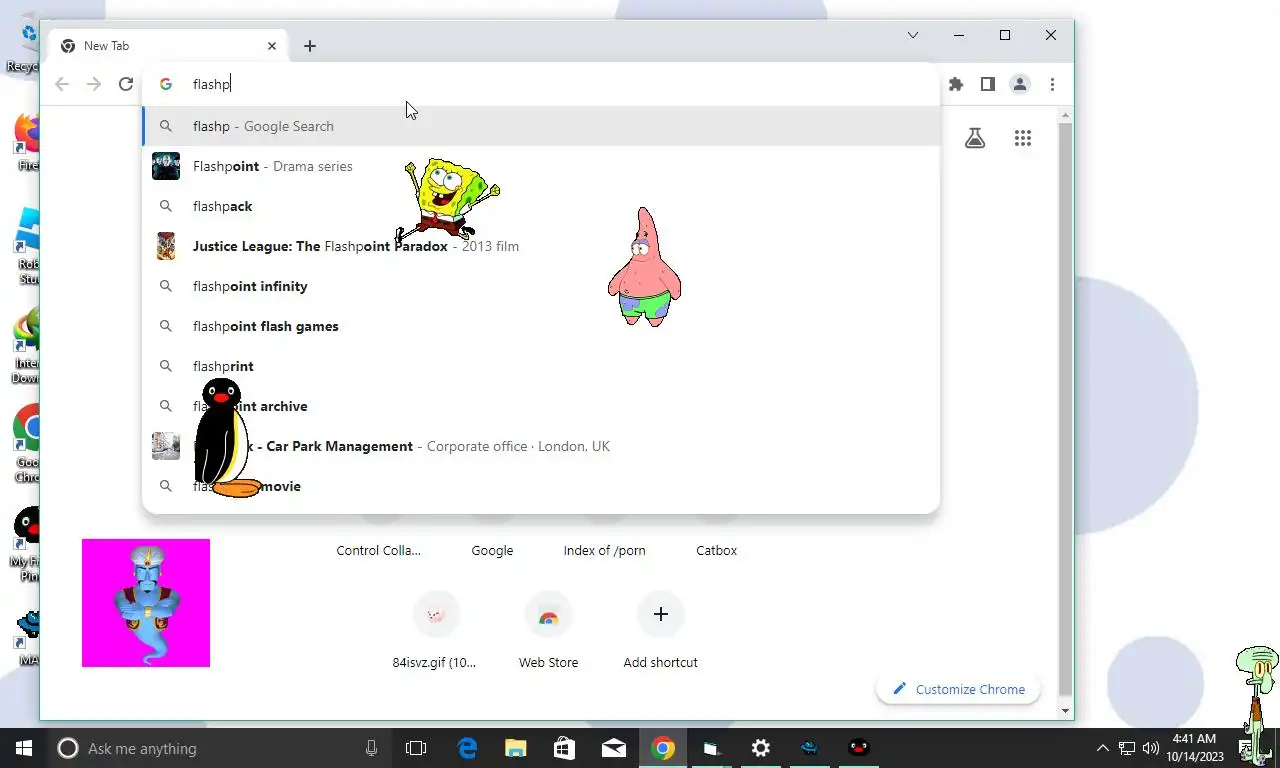
Task: Select the Firefox desktop shortcut
Action: pyautogui.click(x=27, y=141)
